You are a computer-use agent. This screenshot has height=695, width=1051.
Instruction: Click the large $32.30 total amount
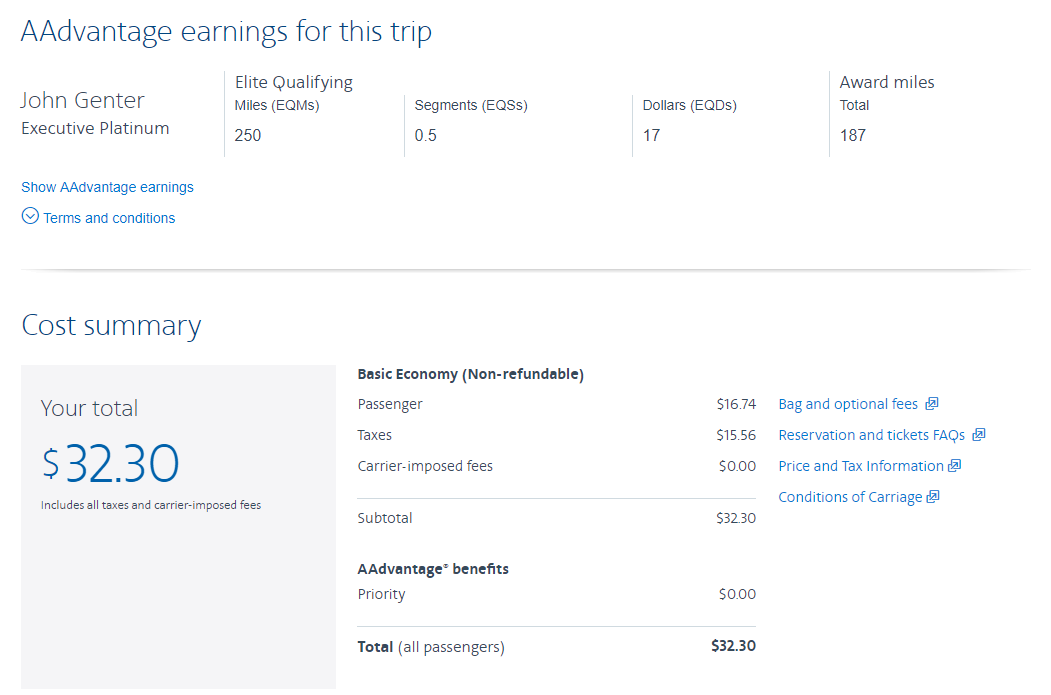(x=110, y=462)
